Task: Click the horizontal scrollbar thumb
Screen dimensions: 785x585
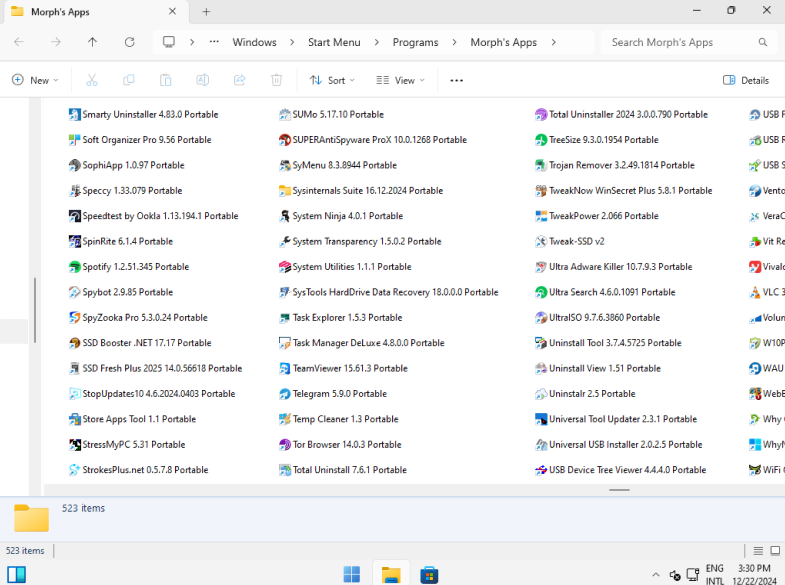Action: [619, 490]
